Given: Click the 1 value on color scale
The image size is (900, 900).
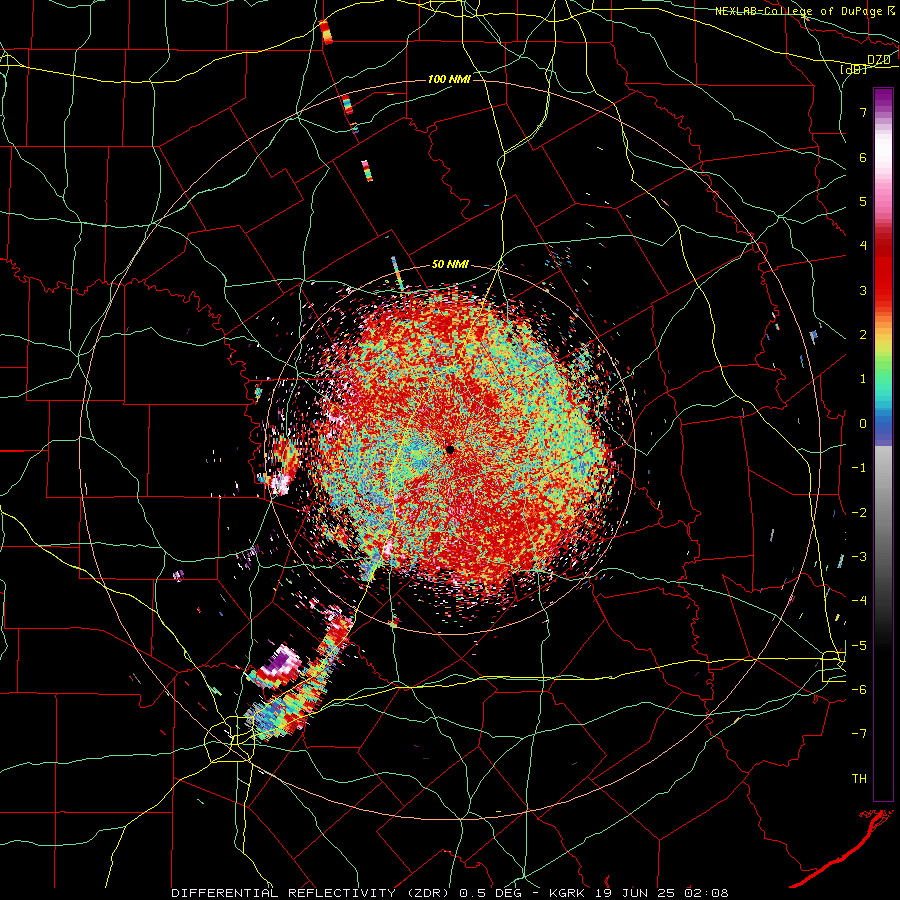Looking at the screenshot, I should 863,379.
